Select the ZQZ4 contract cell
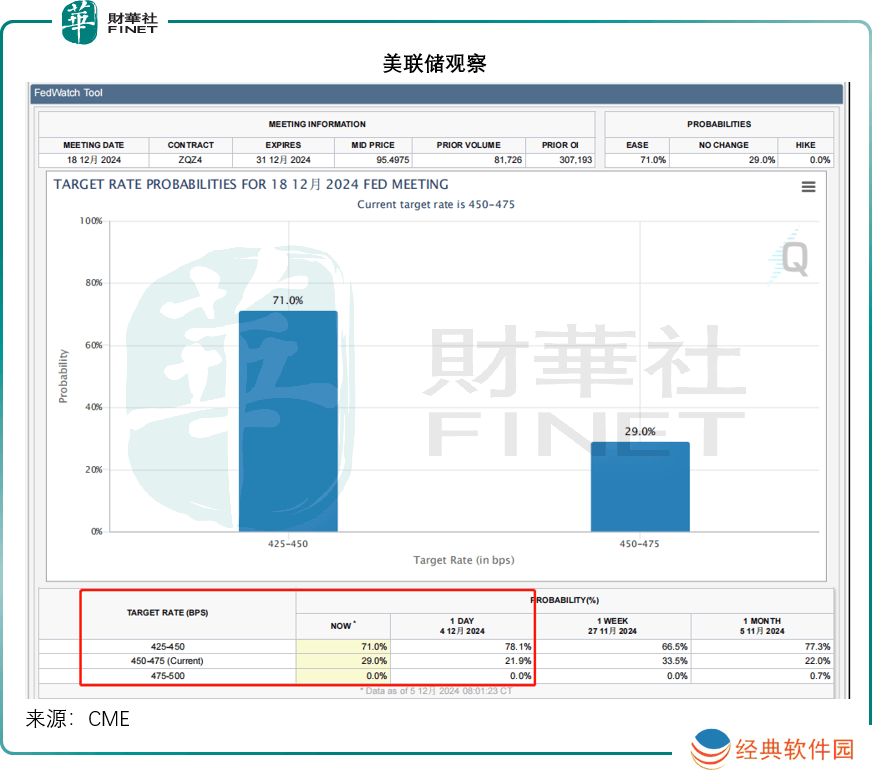This screenshot has width=872, height=775. [x=190, y=160]
